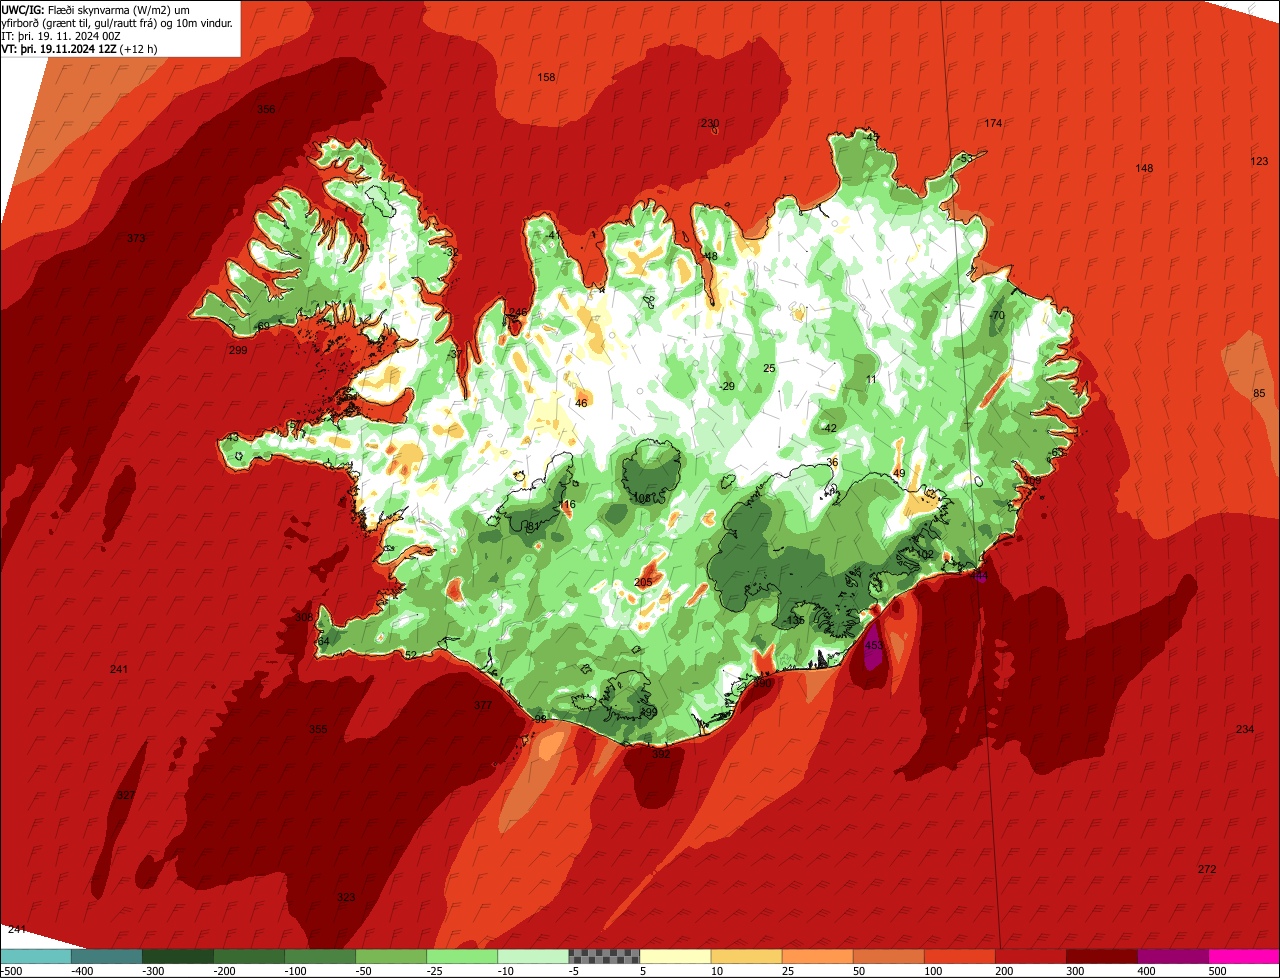Click the value -70 in east Iceland
This screenshot has width=1280, height=978.
[996, 315]
